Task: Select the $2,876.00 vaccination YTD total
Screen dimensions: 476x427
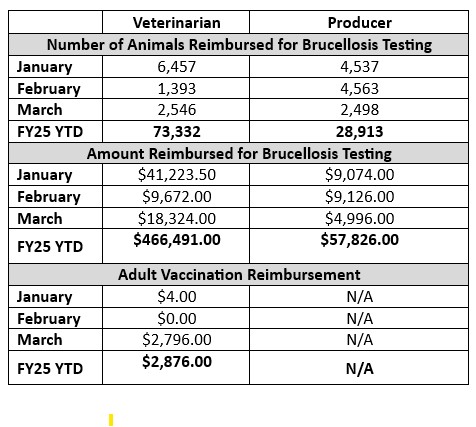Action: [177, 362]
